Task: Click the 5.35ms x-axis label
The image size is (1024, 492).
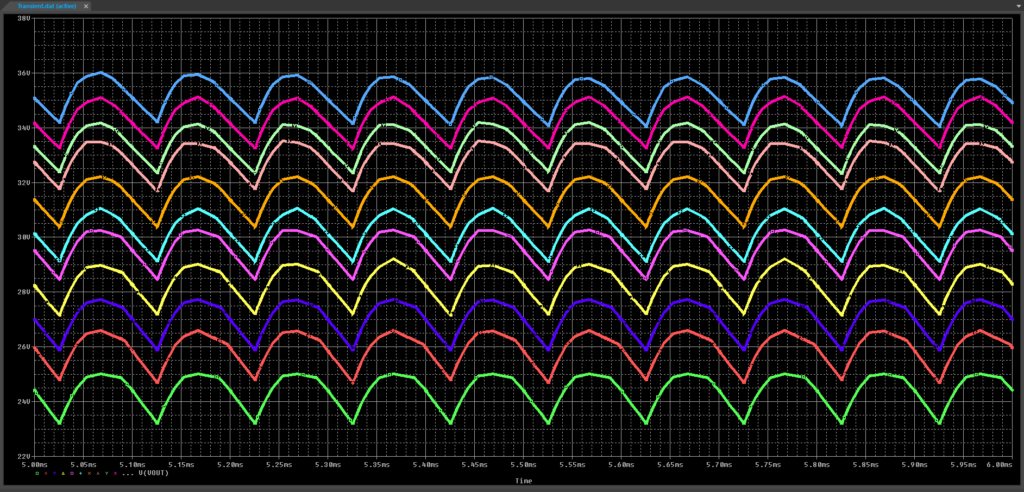Action: point(377,465)
